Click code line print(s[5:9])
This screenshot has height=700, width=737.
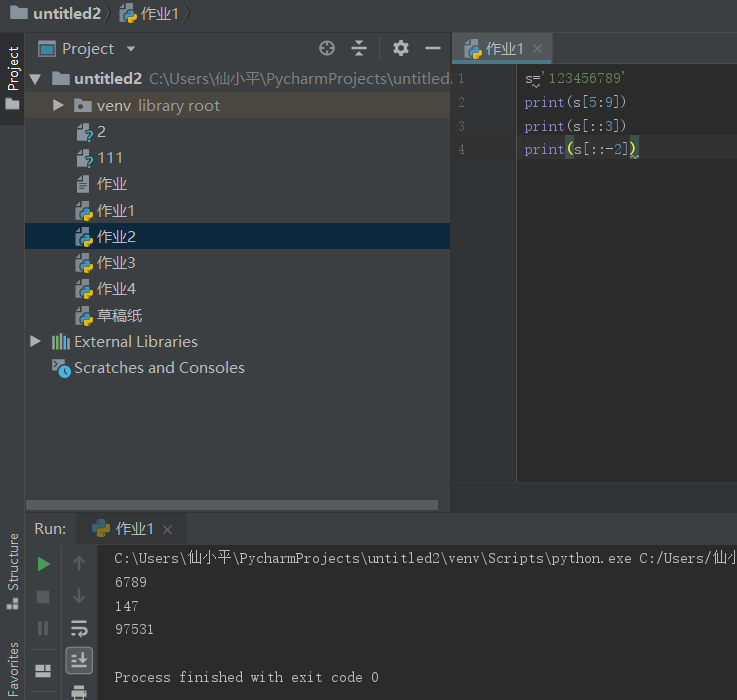pos(575,102)
